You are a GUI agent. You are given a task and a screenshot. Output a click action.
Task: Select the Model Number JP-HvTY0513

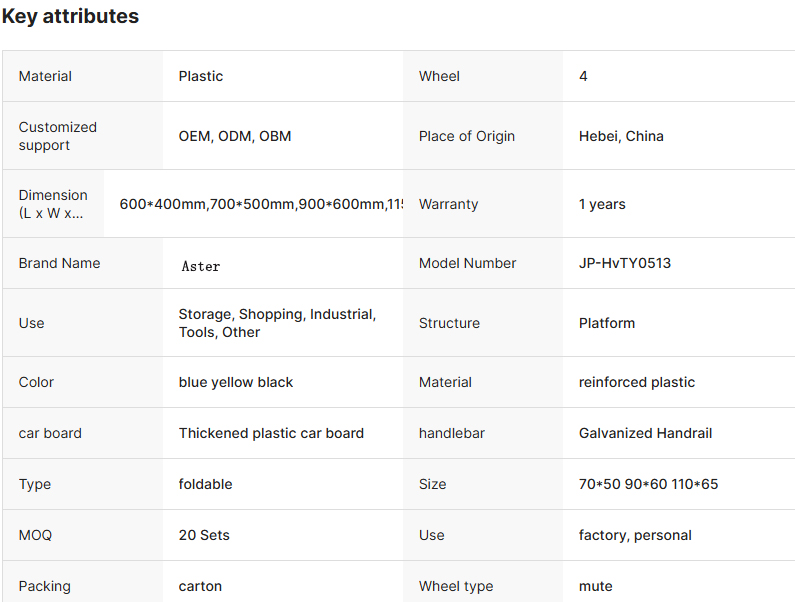(625, 263)
